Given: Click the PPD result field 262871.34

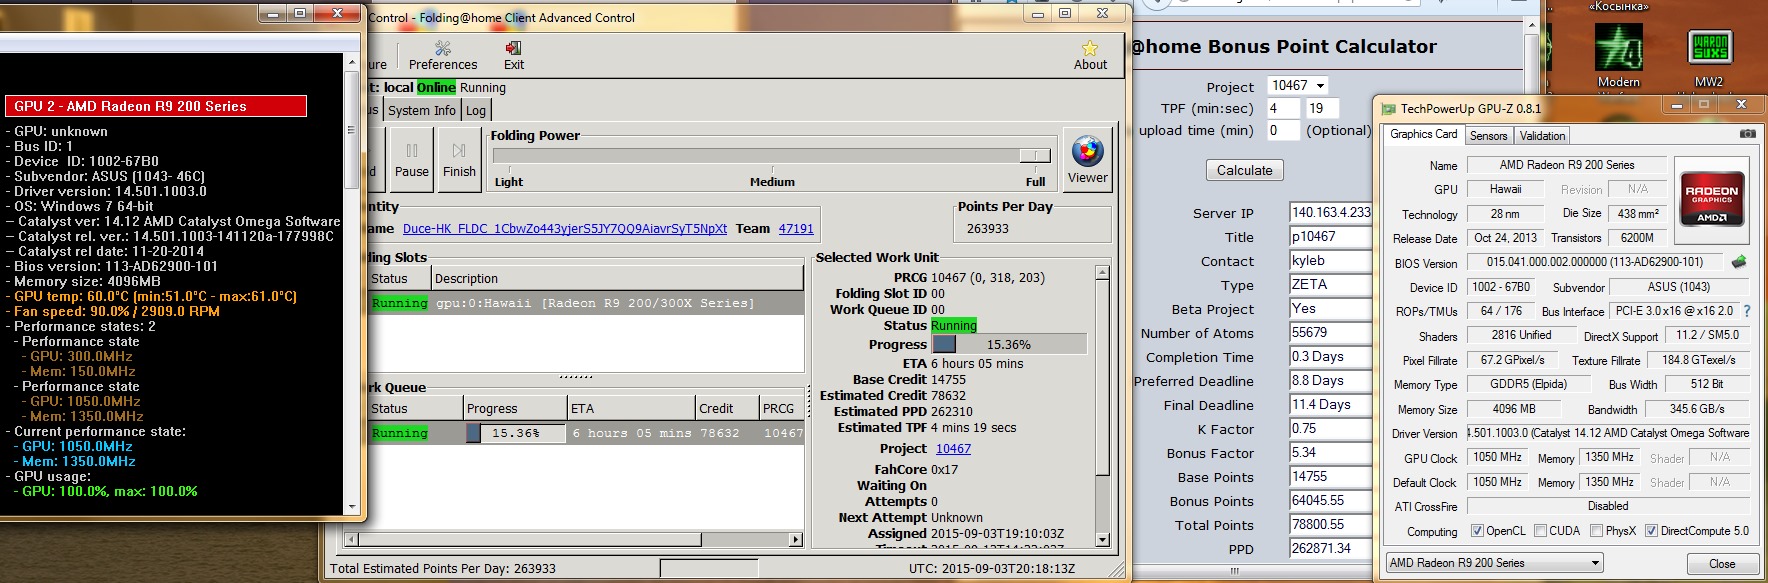Looking at the screenshot, I should click(x=1330, y=548).
